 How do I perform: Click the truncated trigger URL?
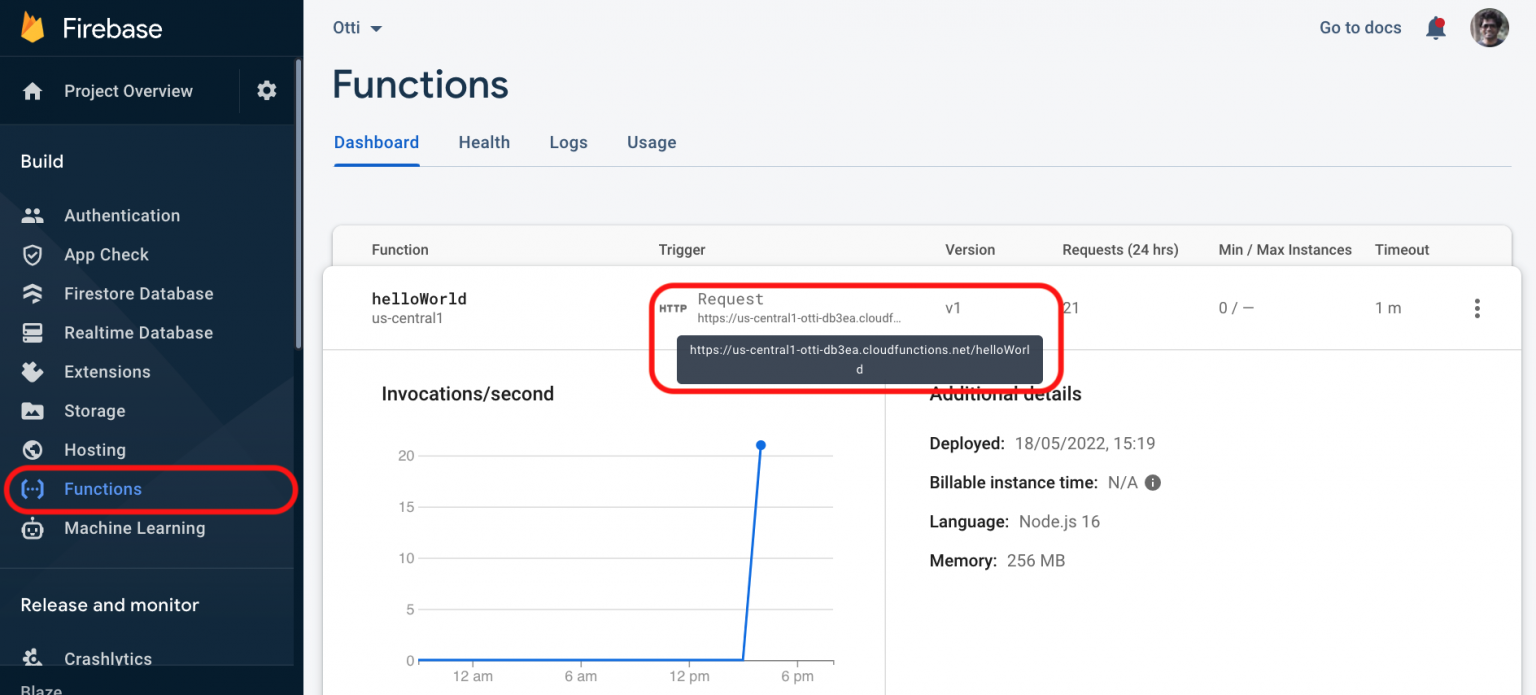tap(800, 318)
